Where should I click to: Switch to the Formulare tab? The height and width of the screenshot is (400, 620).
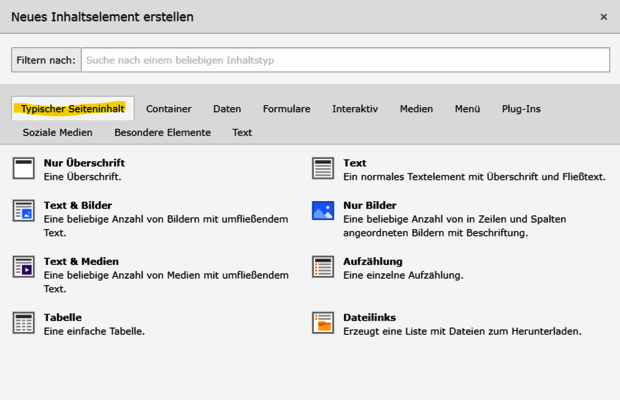pyautogui.click(x=286, y=108)
